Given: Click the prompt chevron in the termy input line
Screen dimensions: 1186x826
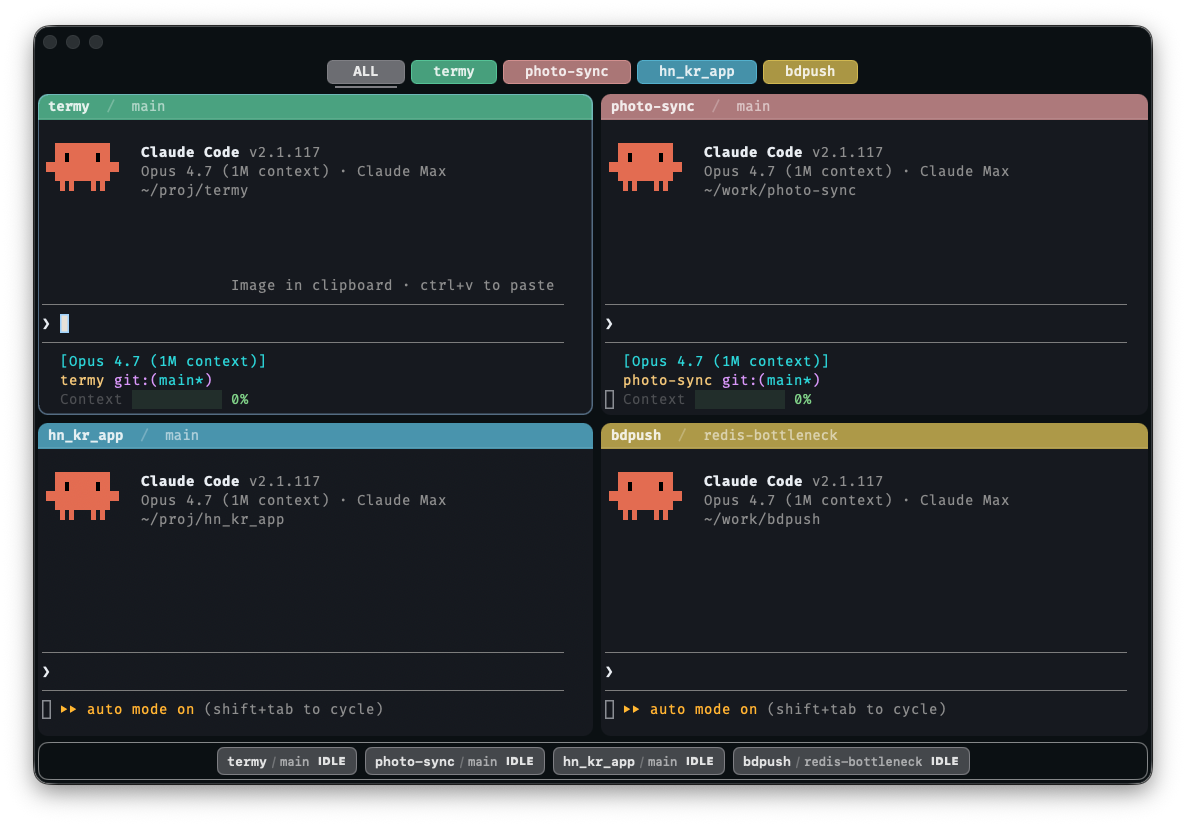Looking at the screenshot, I should coord(45,322).
